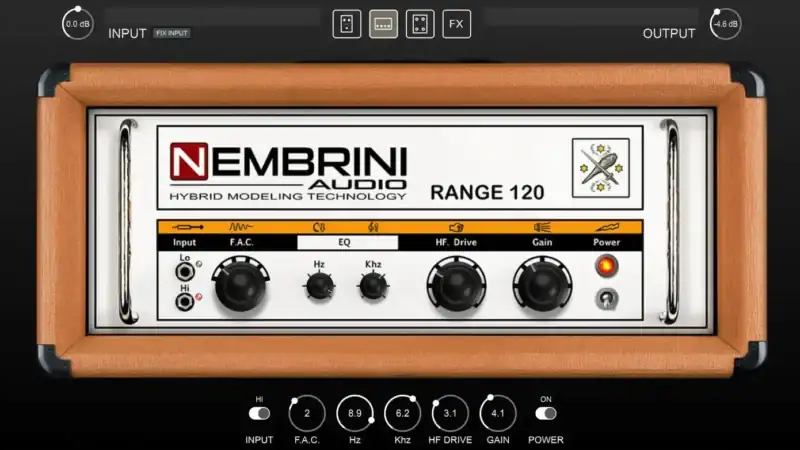Viewport: 800px width, 450px height.
Task: Click the F.A.C. rotary knob on amp panel
Action: (240, 286)
